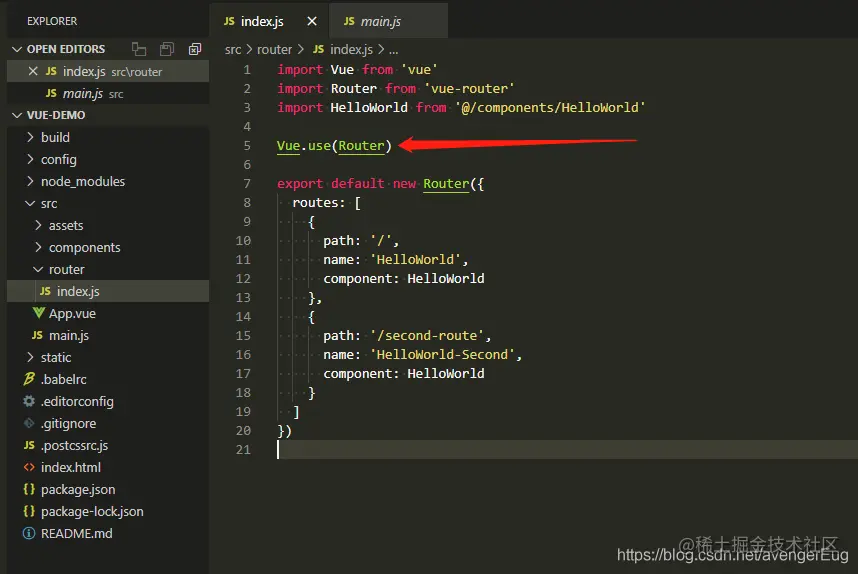Screen dimensions: 858x574
Task: Click the src breadcrumb segment
Action: click(233, 50)
